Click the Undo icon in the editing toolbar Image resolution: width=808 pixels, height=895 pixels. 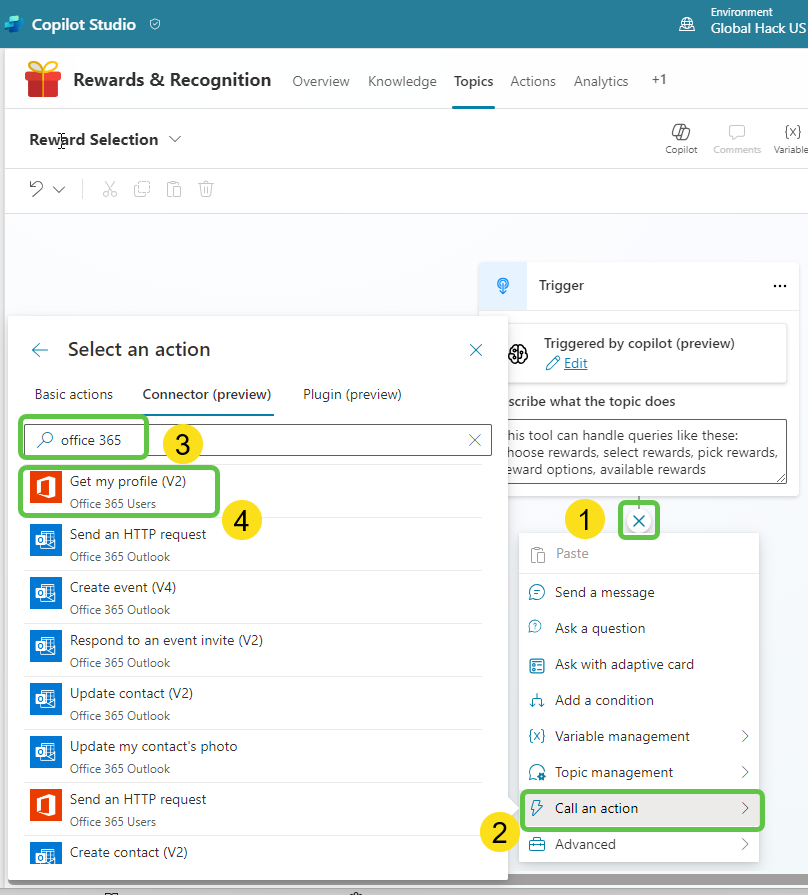pos(37,188)
